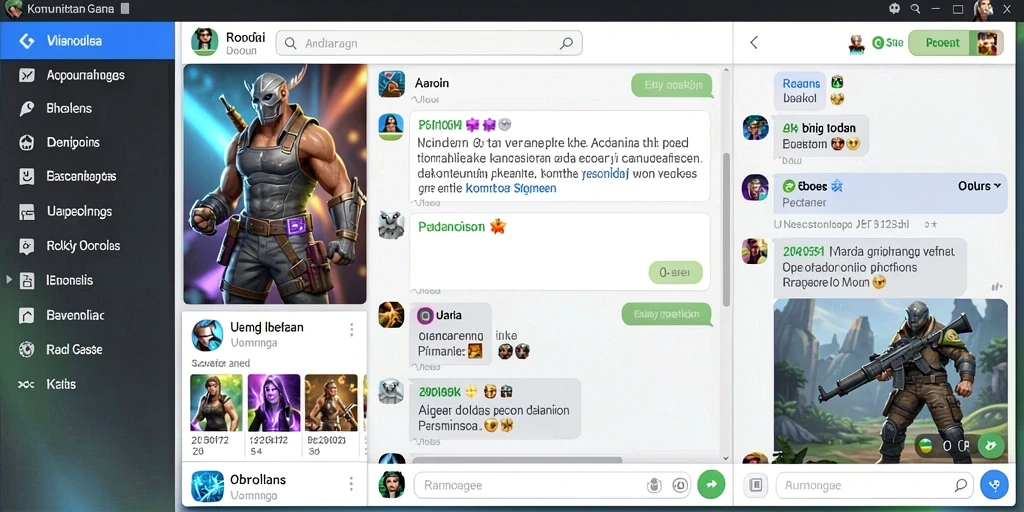
Task: Select the Vlianoulsa sidebar tab
Action: (x=88, y=40)
